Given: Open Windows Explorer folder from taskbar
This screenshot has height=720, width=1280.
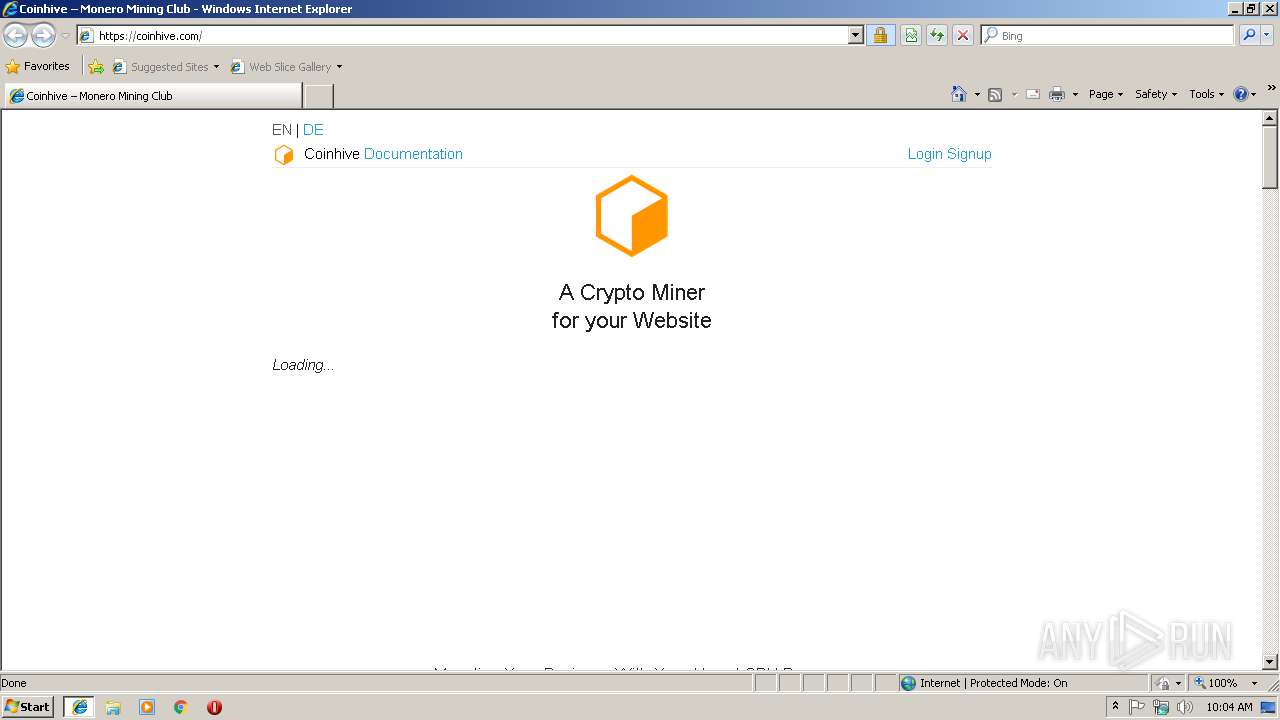Looking at the screenshot, I should (113, 707).
